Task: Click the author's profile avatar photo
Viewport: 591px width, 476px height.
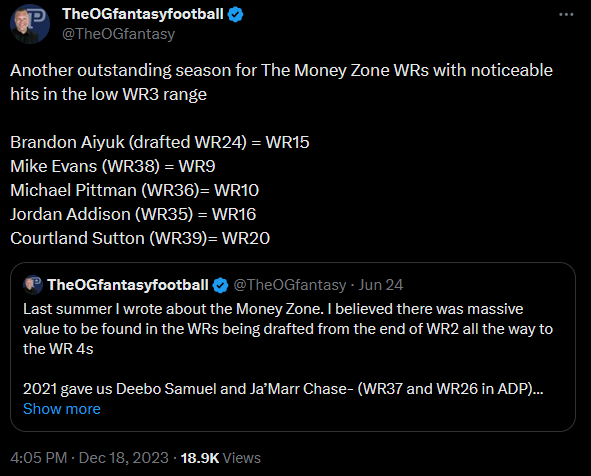Action: click(30, 24)
